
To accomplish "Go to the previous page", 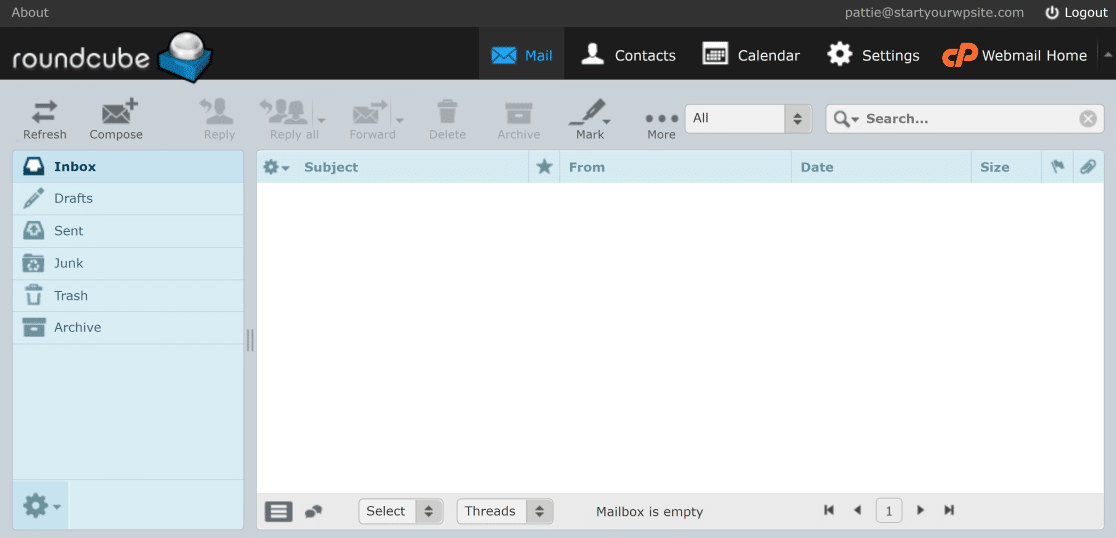I will pos(857,510).
